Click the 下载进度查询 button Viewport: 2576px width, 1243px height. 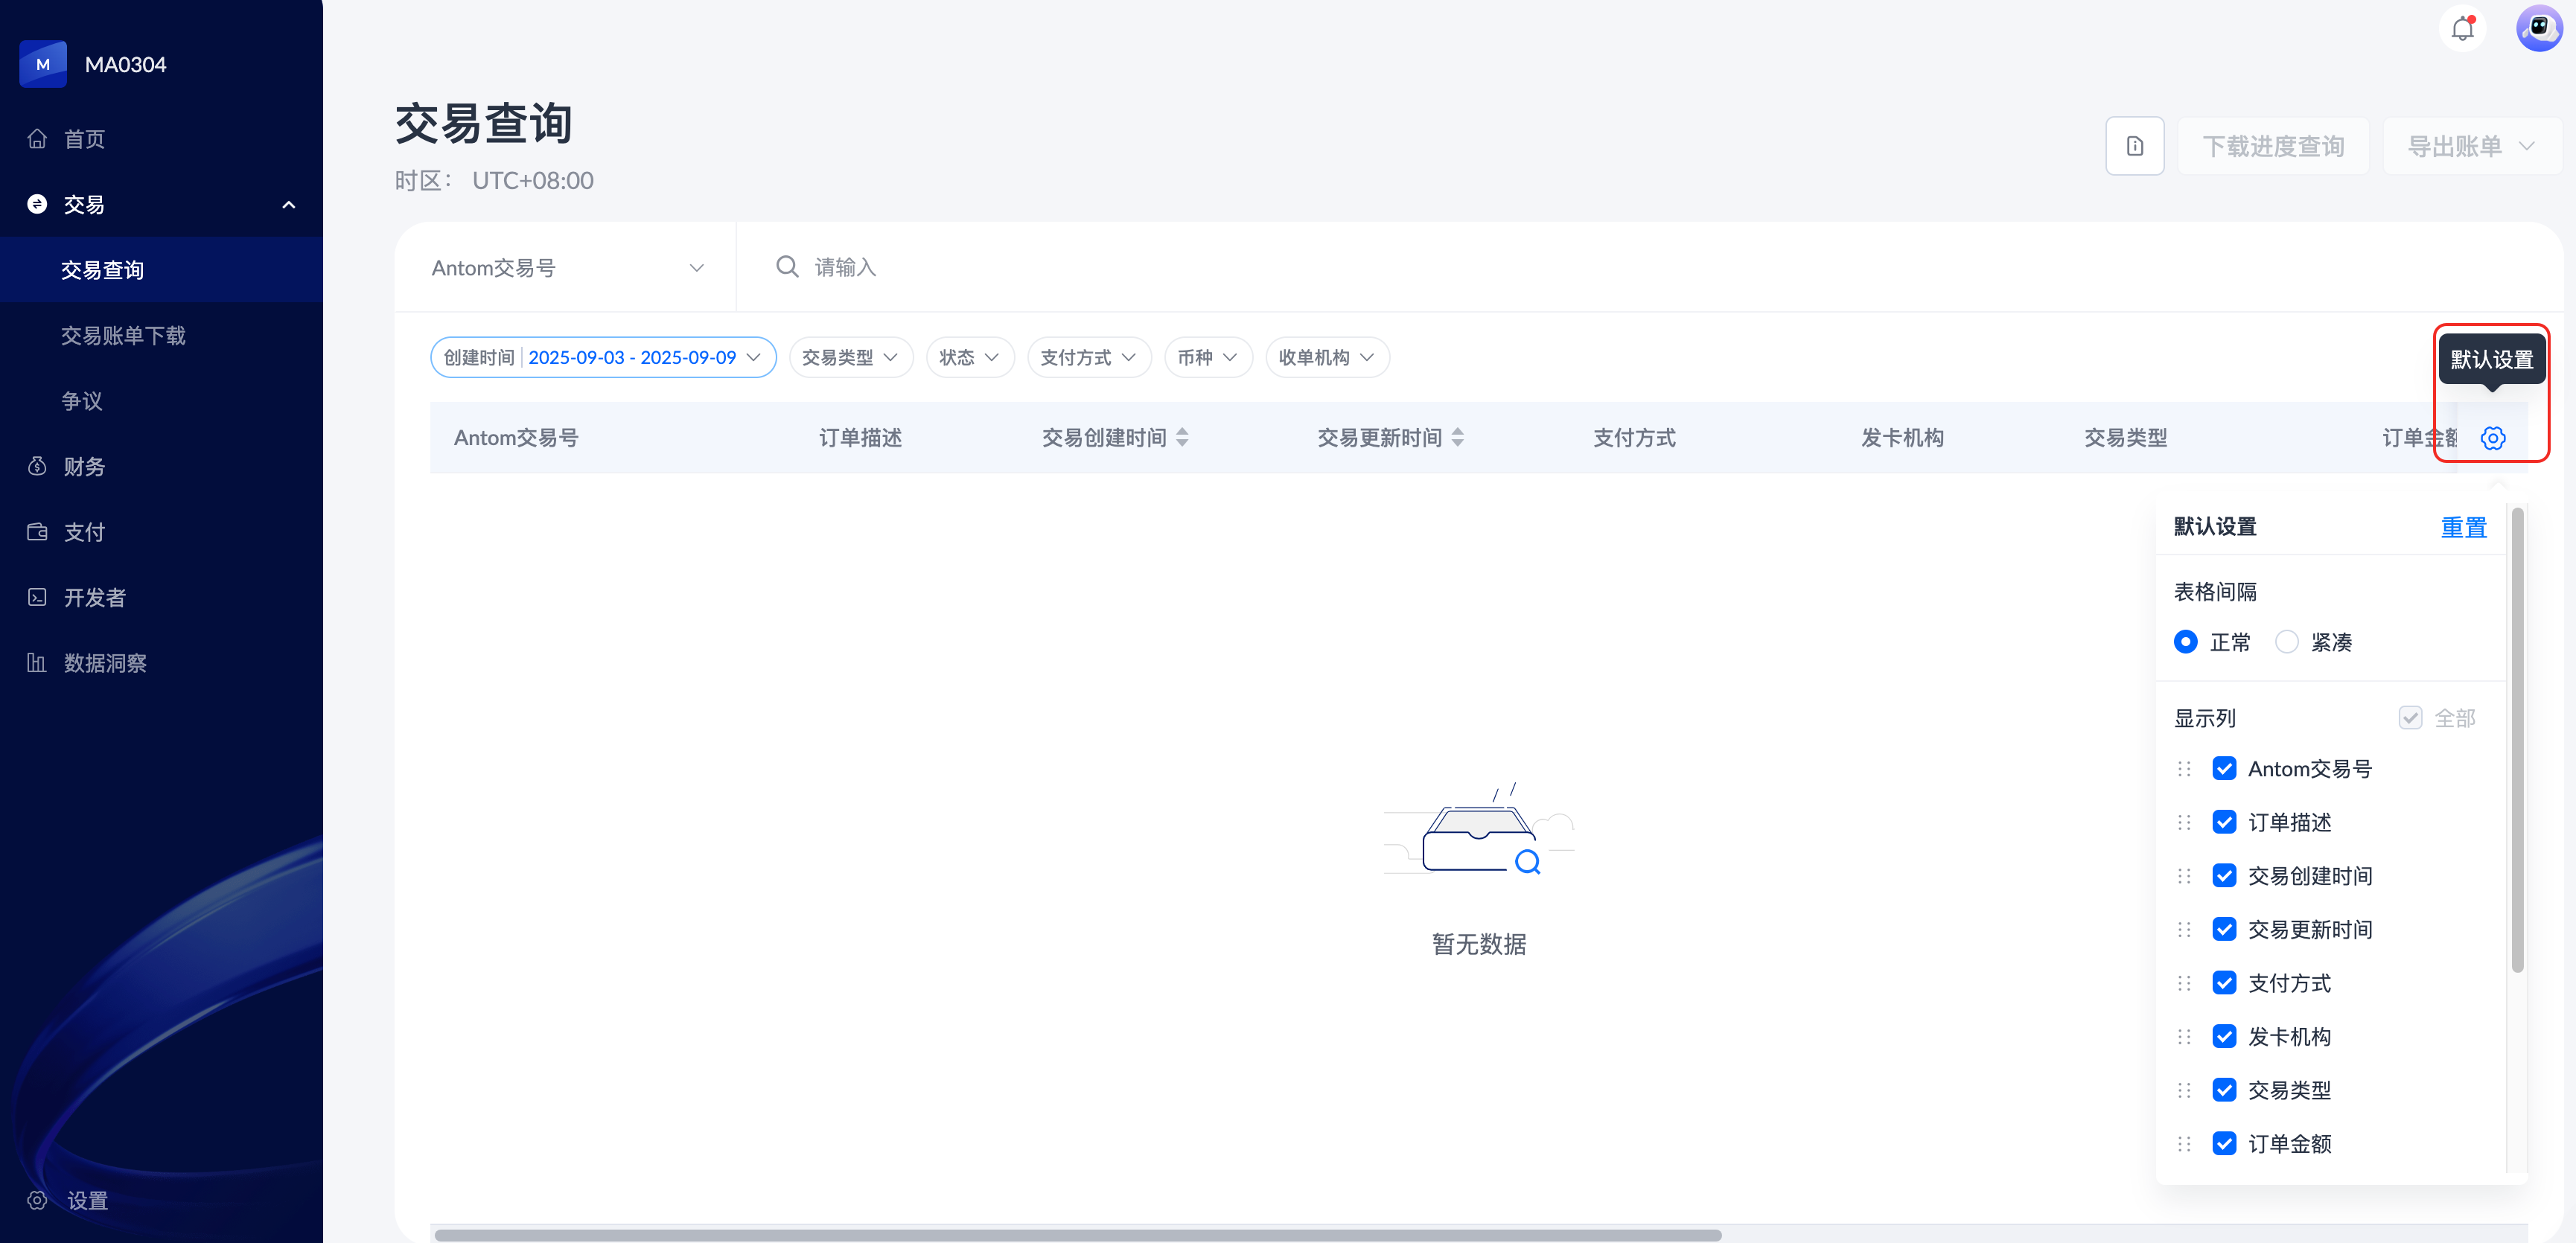click(x=2272, y=146)
